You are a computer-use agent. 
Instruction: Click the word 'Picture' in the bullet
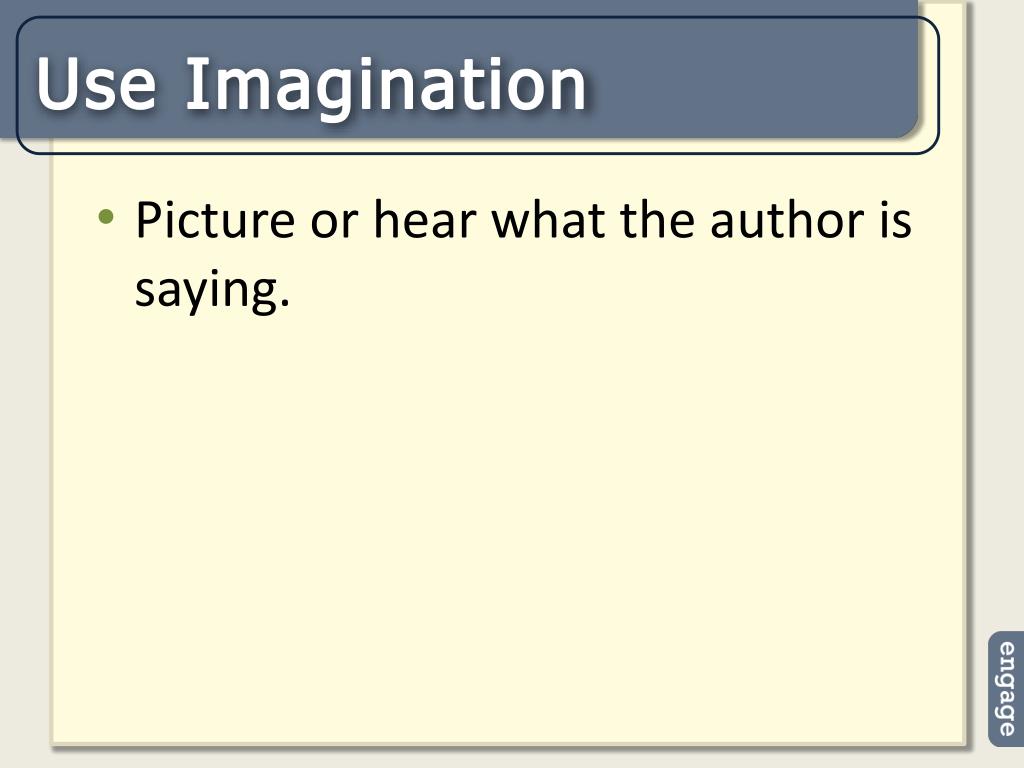click(x=216, y=220)
